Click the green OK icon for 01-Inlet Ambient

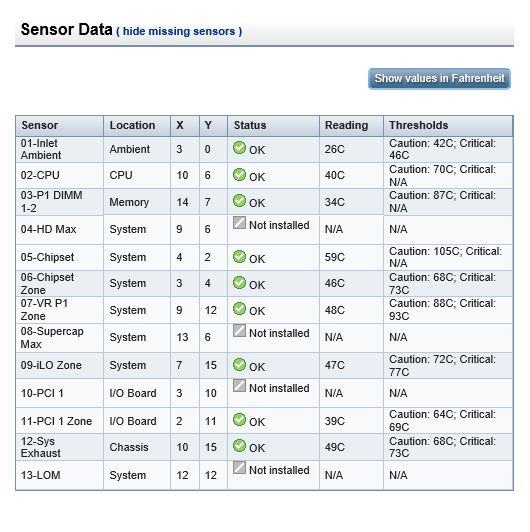pos(239,148)
